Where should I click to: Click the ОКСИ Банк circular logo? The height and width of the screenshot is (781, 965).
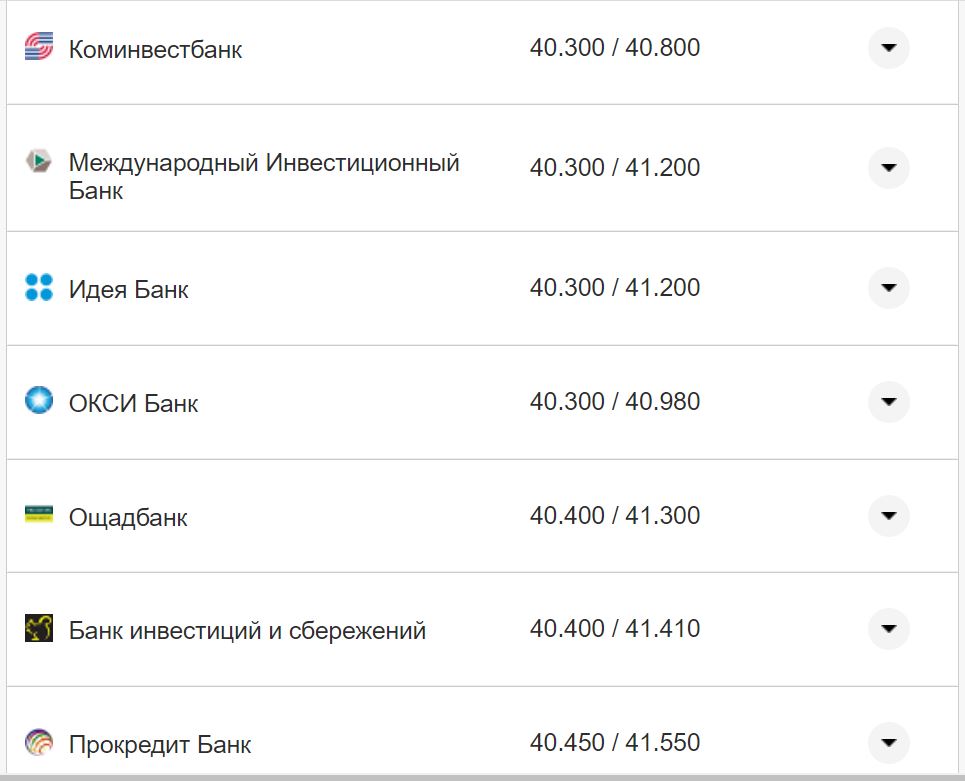38,402
